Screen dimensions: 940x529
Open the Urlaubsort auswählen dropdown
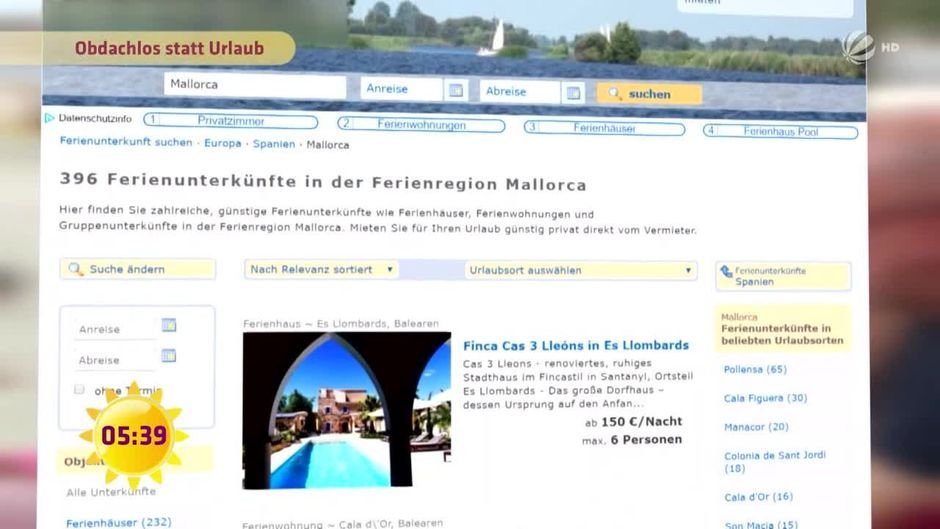click(x=580, y=270)
